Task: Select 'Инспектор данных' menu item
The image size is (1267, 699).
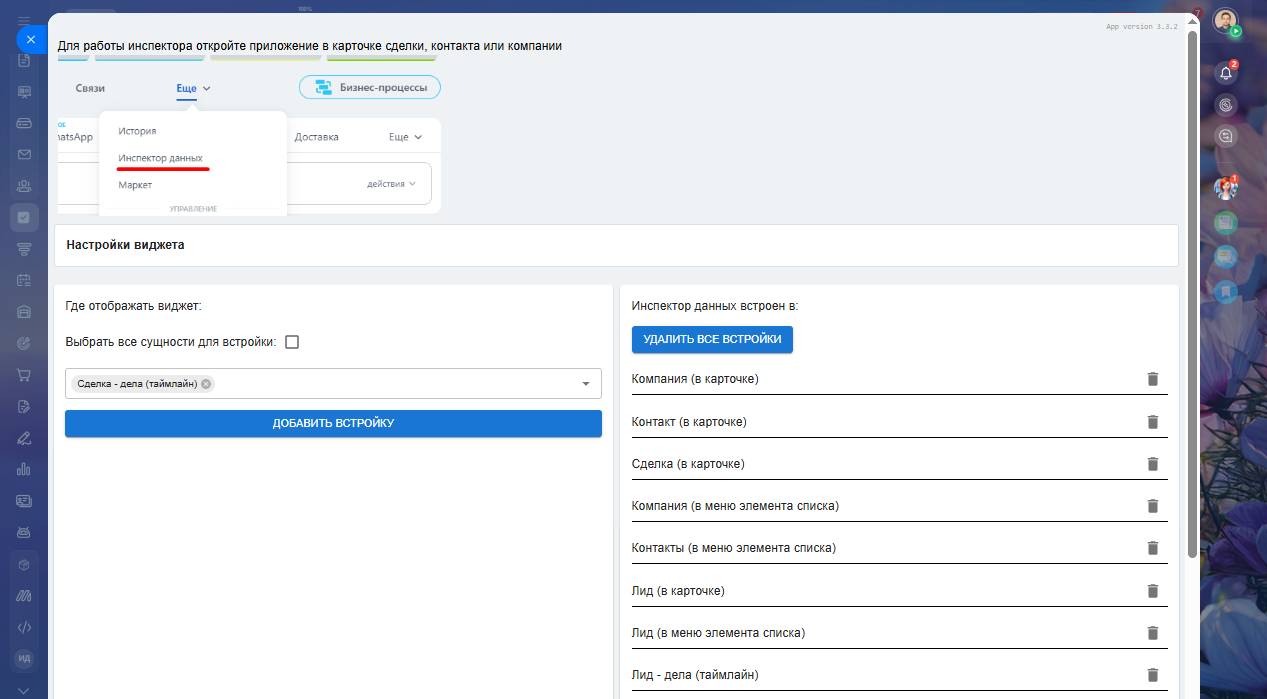Action: [x=160, y=158]
